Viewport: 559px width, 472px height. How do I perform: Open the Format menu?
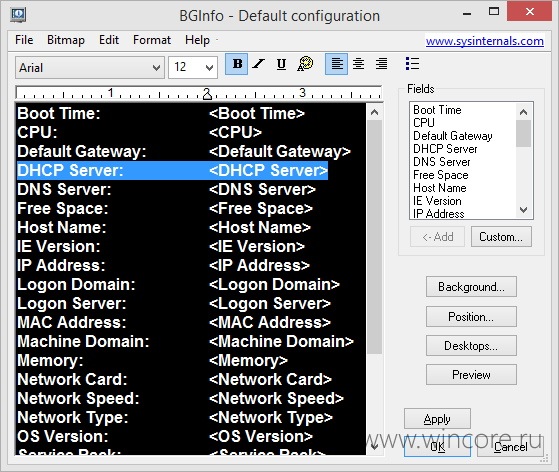point(152,40)
